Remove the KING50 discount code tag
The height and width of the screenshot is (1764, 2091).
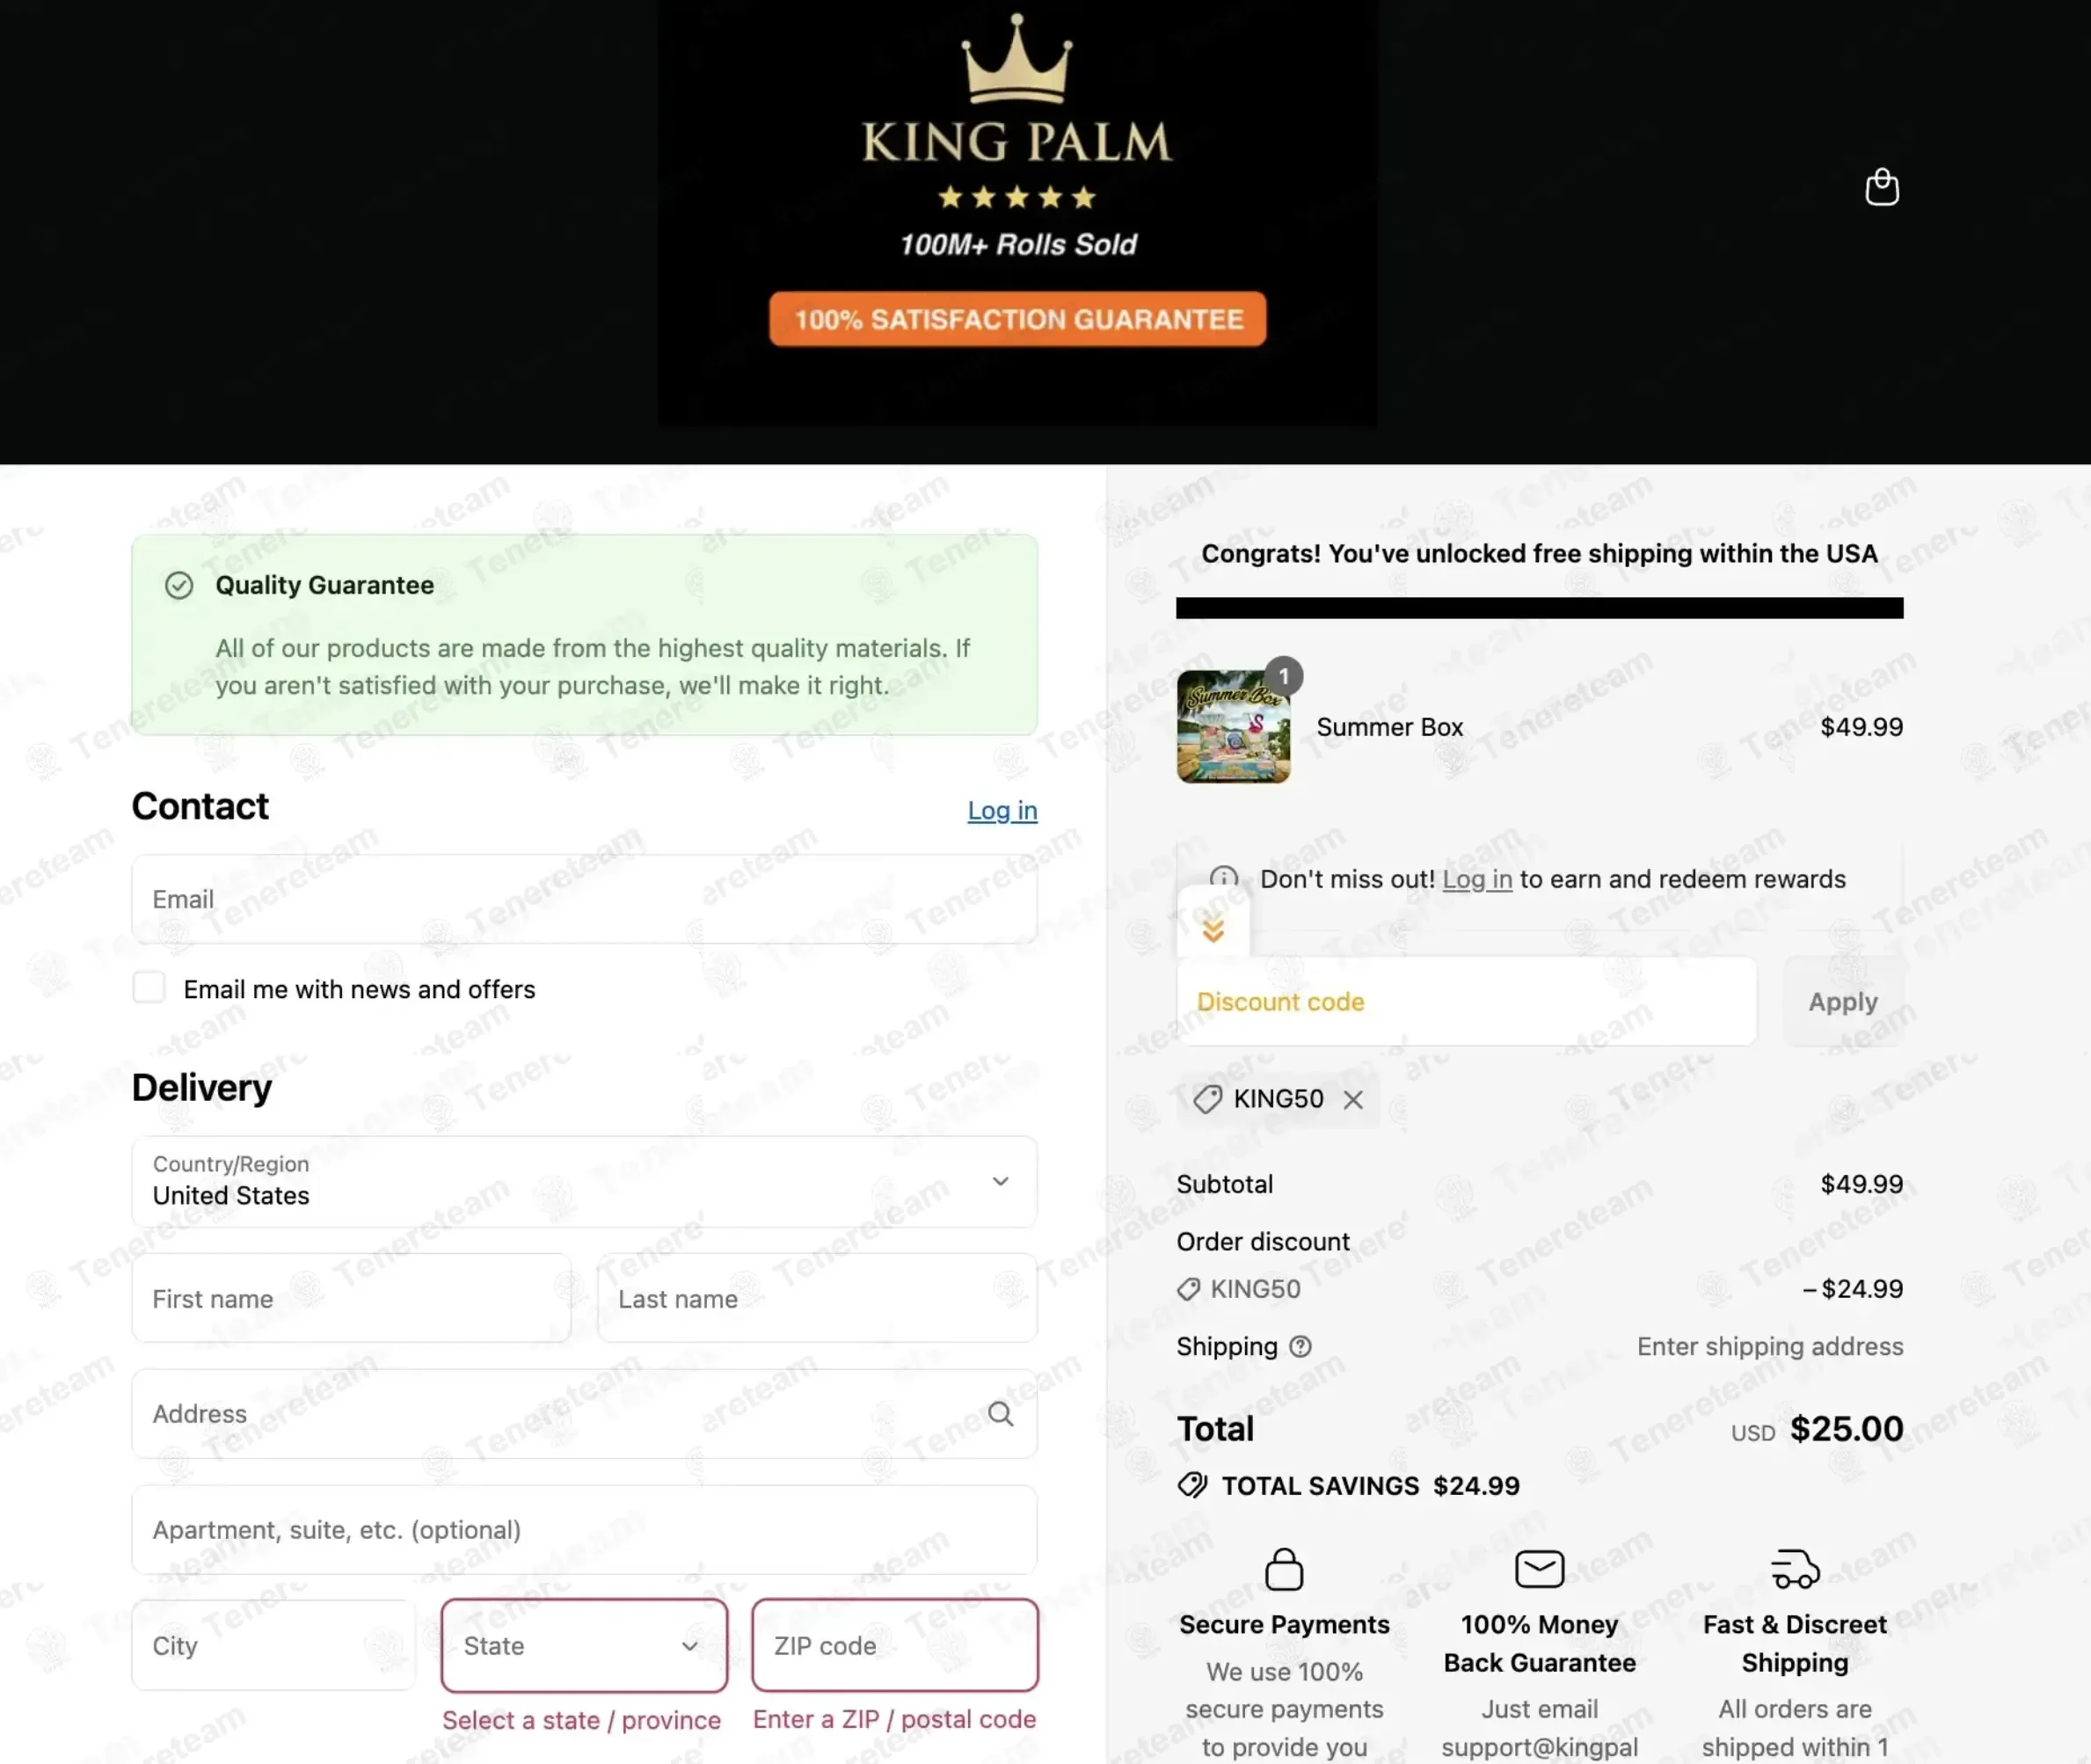1353,1099
